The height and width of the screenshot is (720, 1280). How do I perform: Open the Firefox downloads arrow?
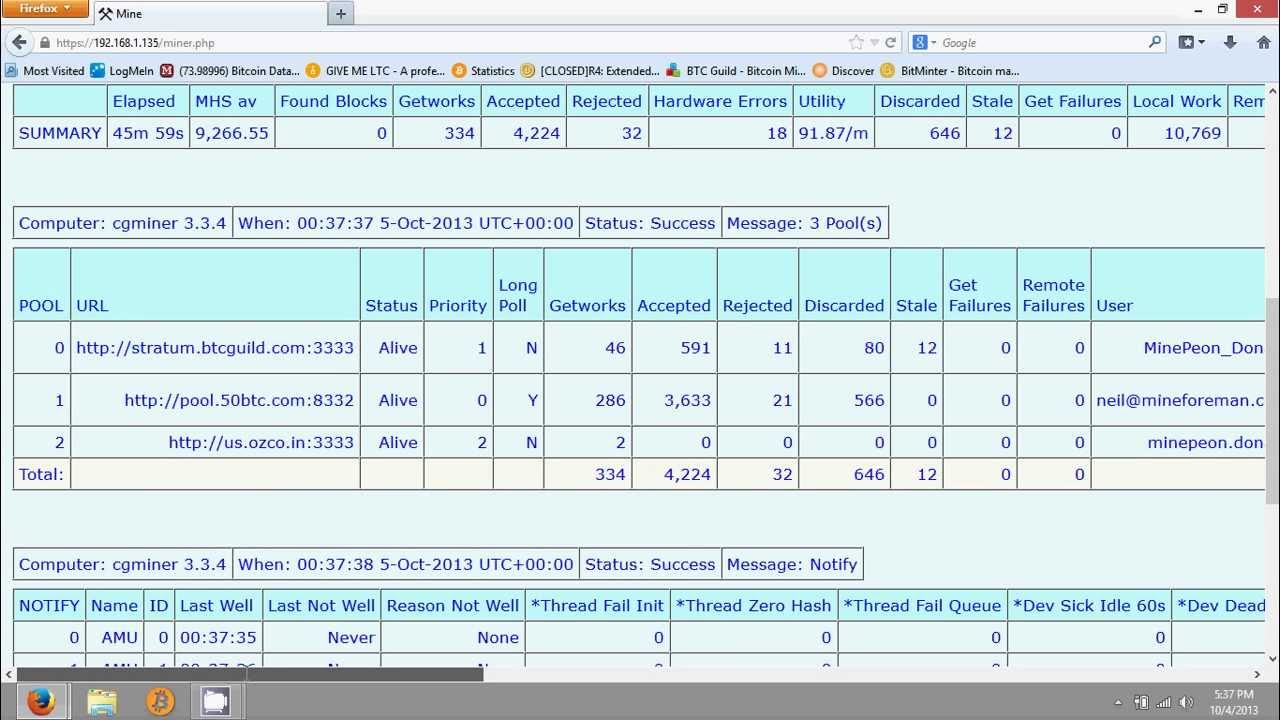(x=1230, y=42)
